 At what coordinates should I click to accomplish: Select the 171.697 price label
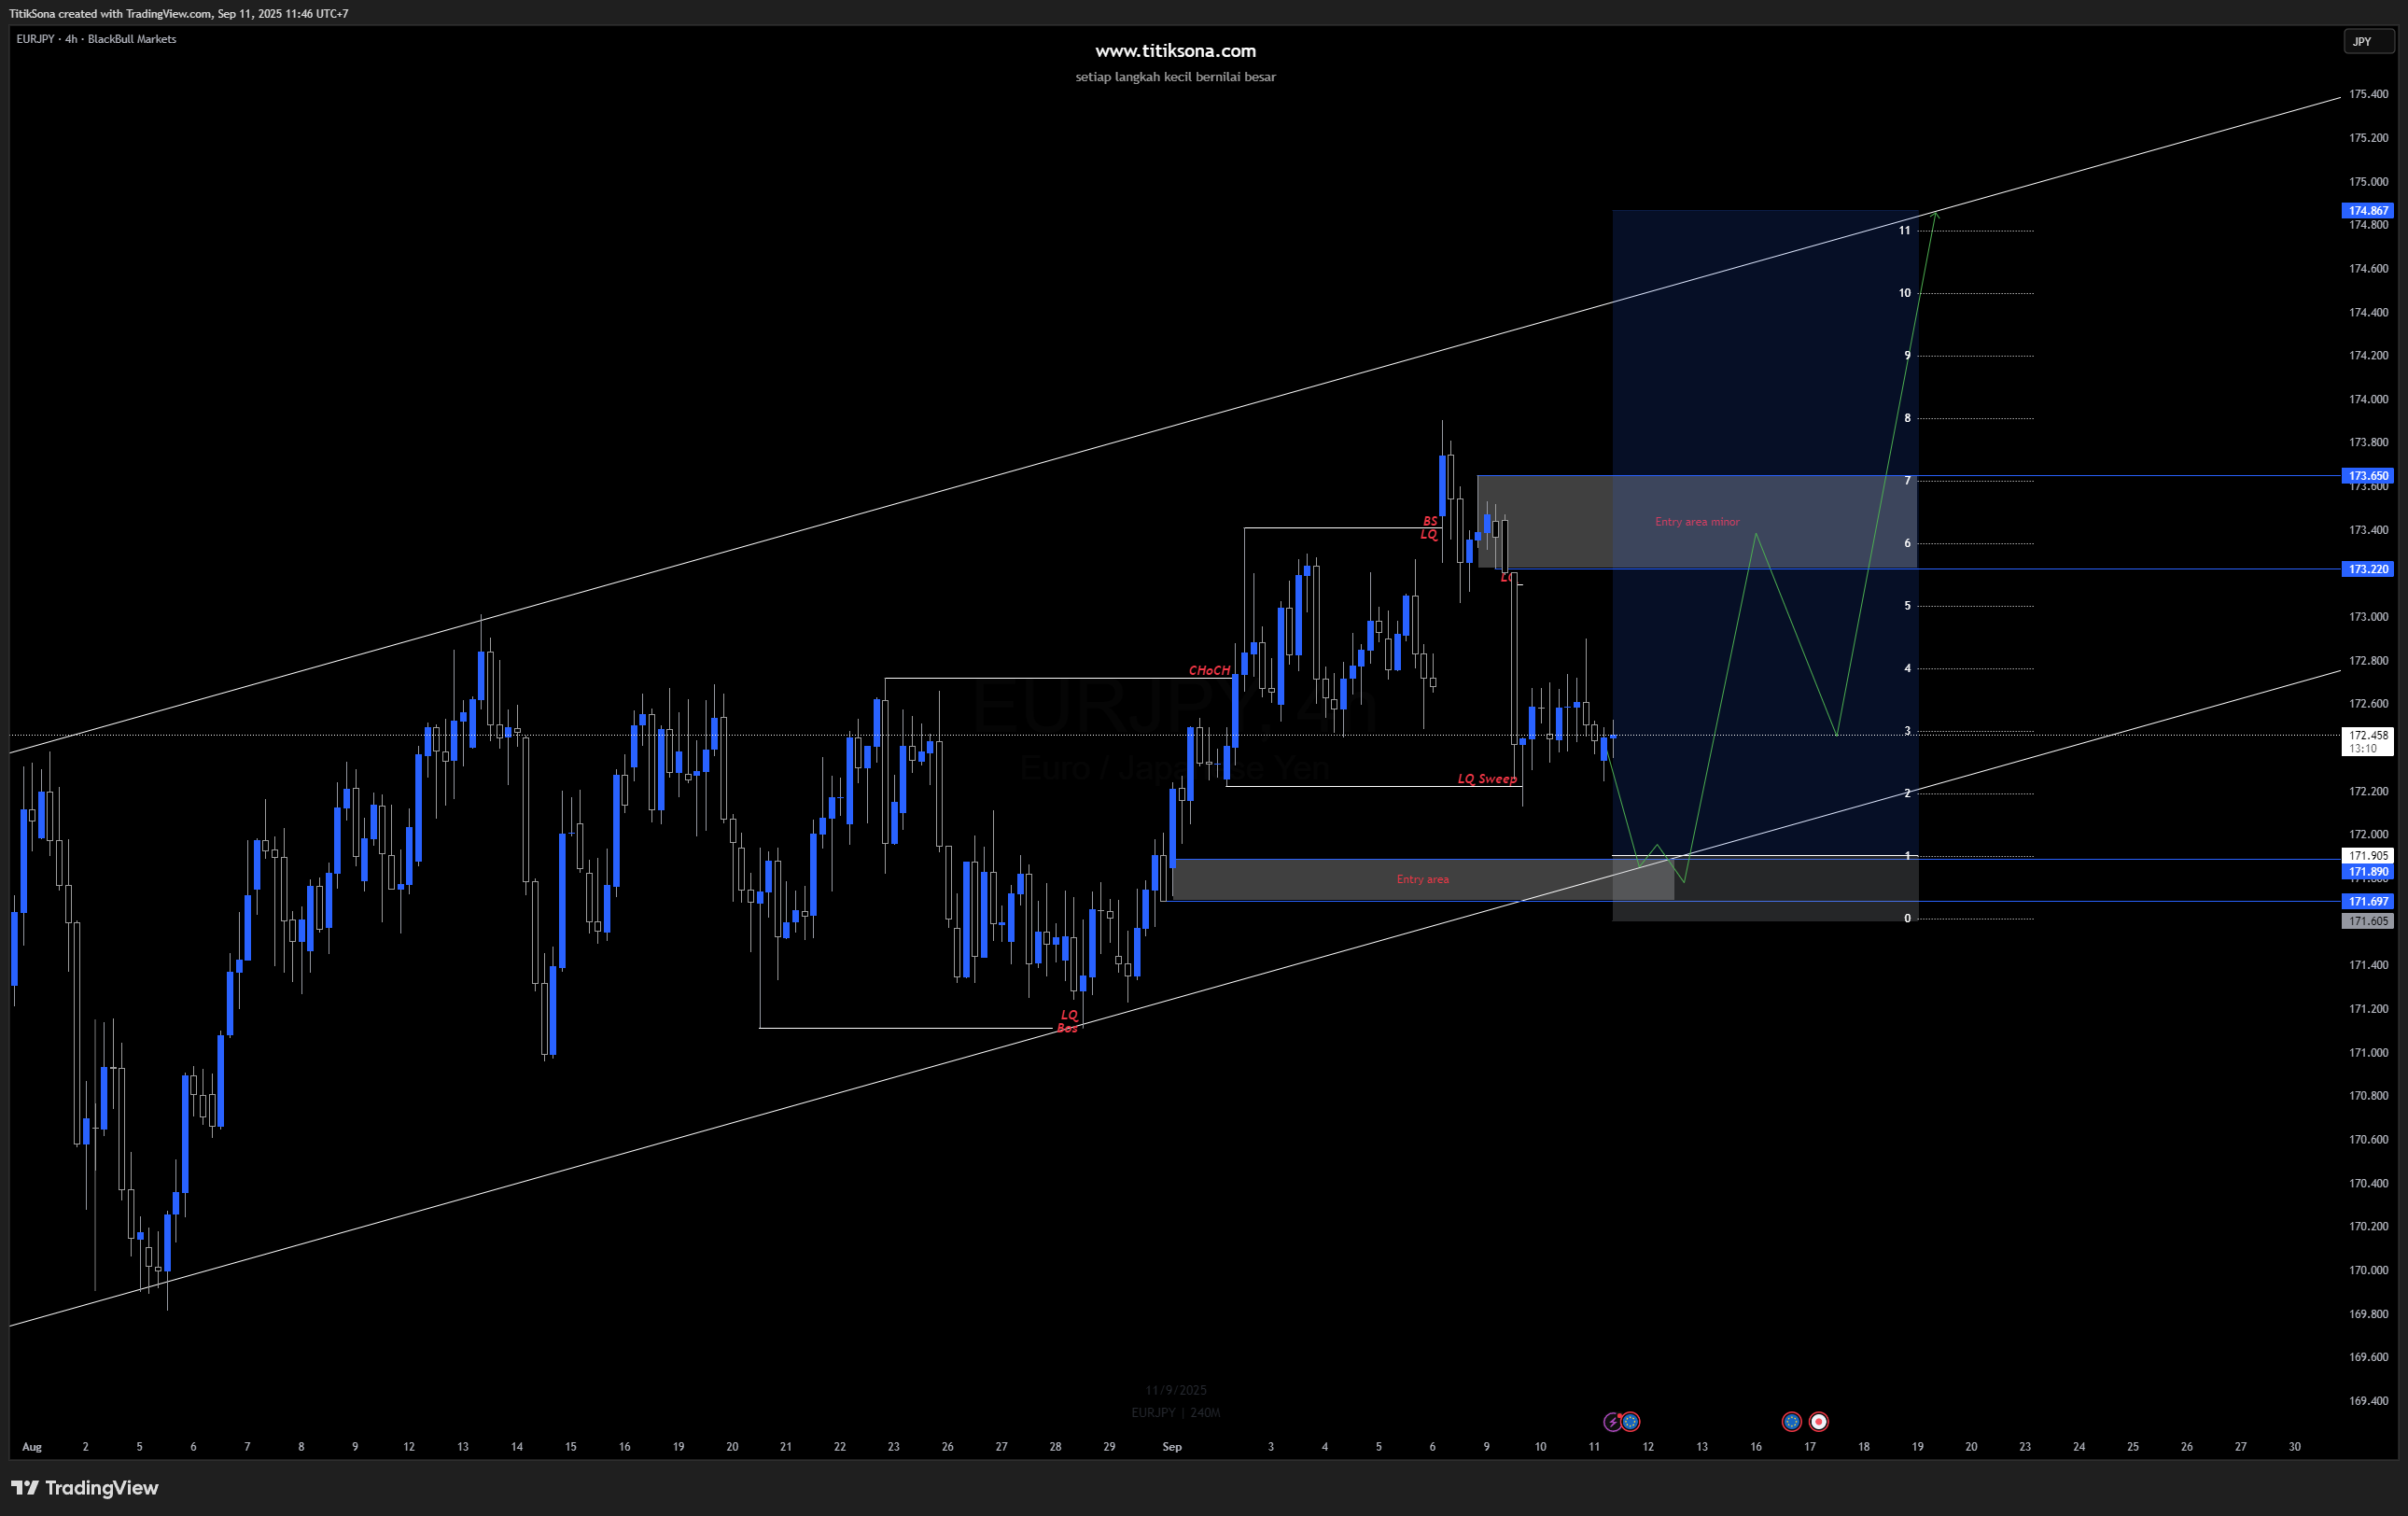click(2367, 901)
